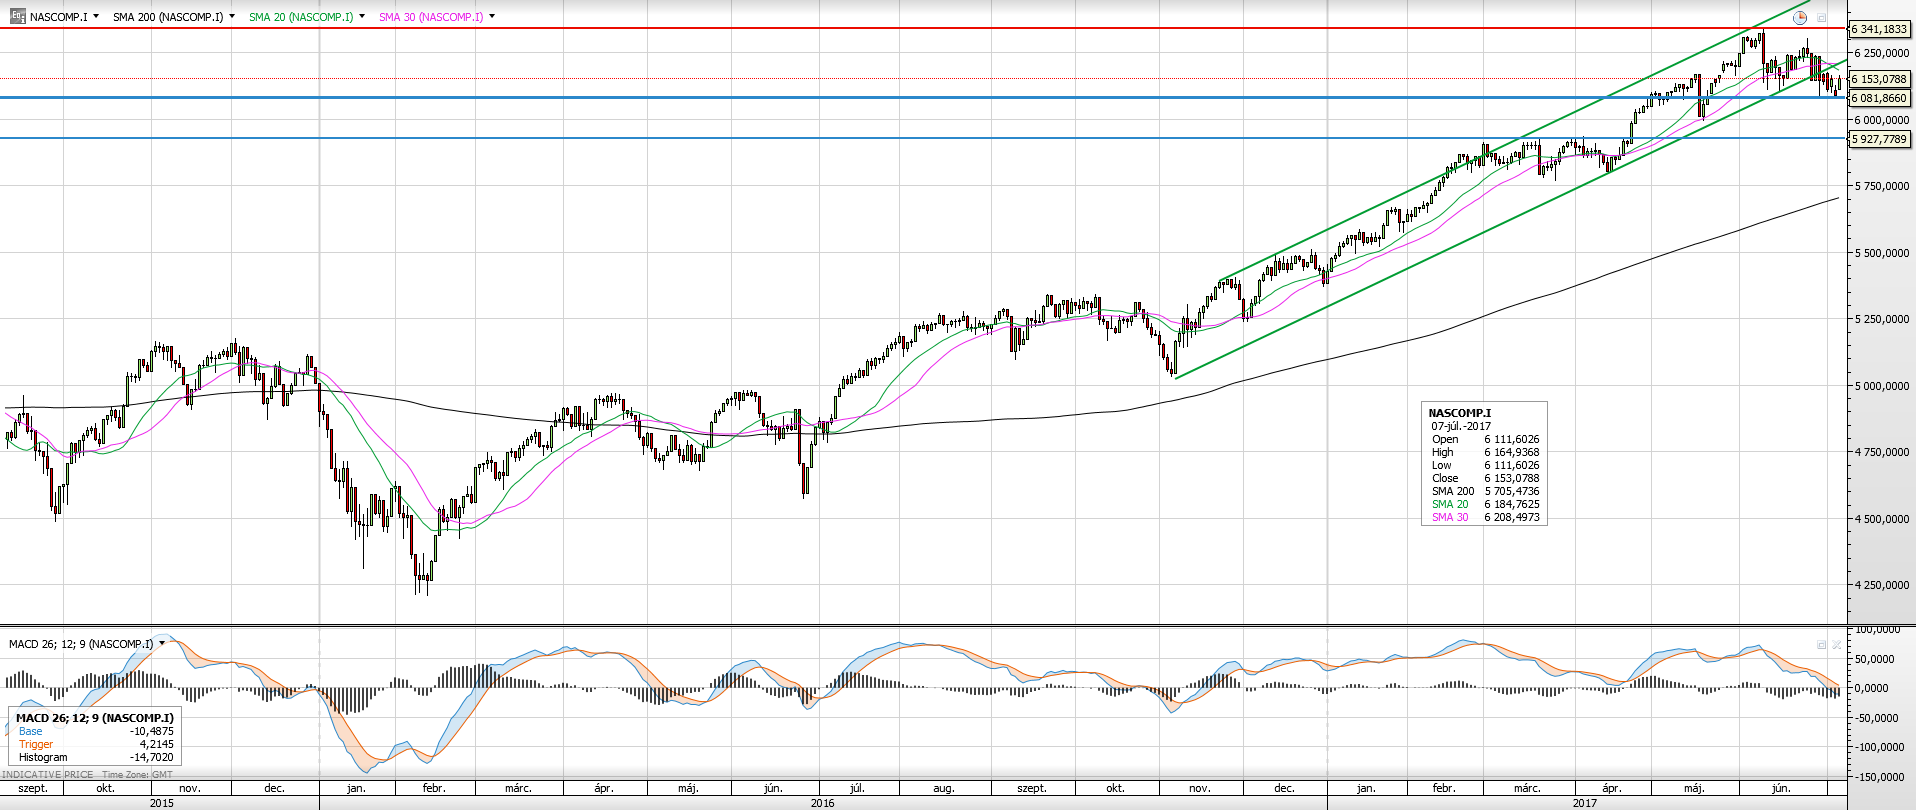
Task: Click the 5 927,7789 price tag
Action: point(1879,139)
